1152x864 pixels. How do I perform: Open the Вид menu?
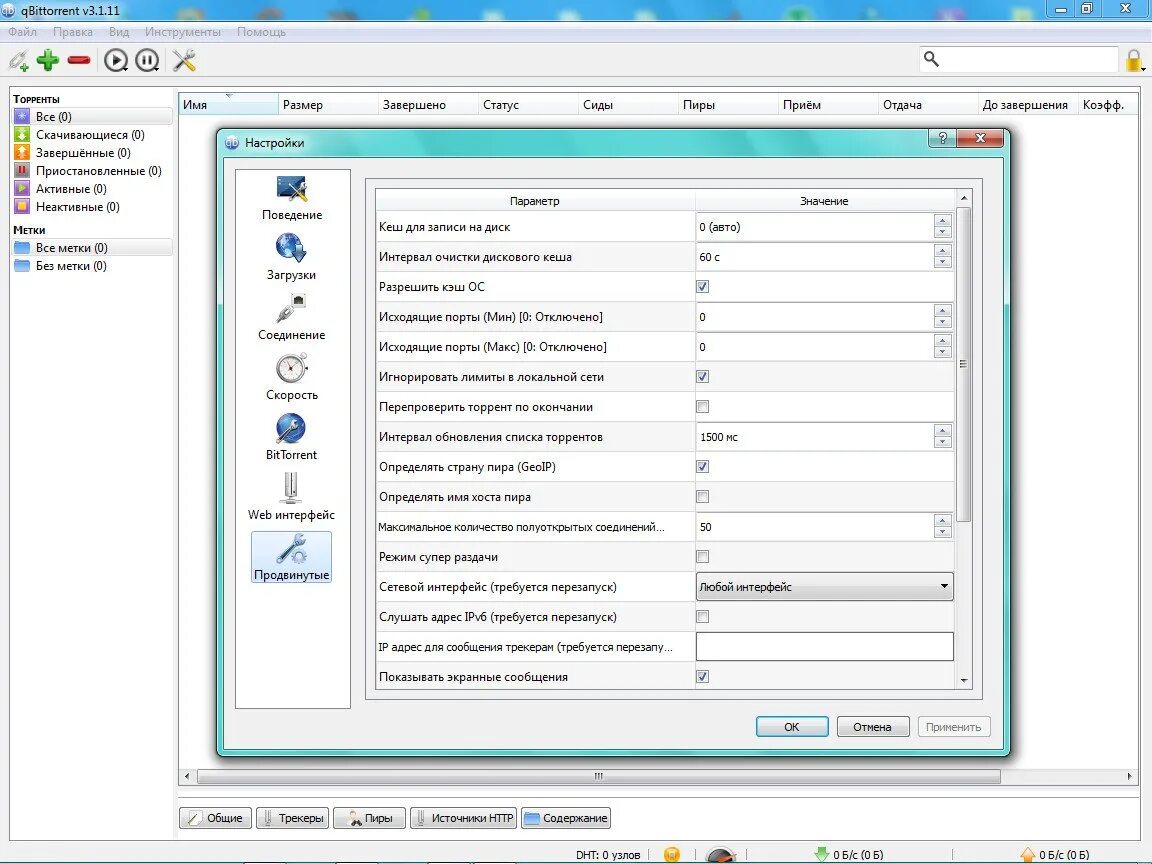coord(119,32)
